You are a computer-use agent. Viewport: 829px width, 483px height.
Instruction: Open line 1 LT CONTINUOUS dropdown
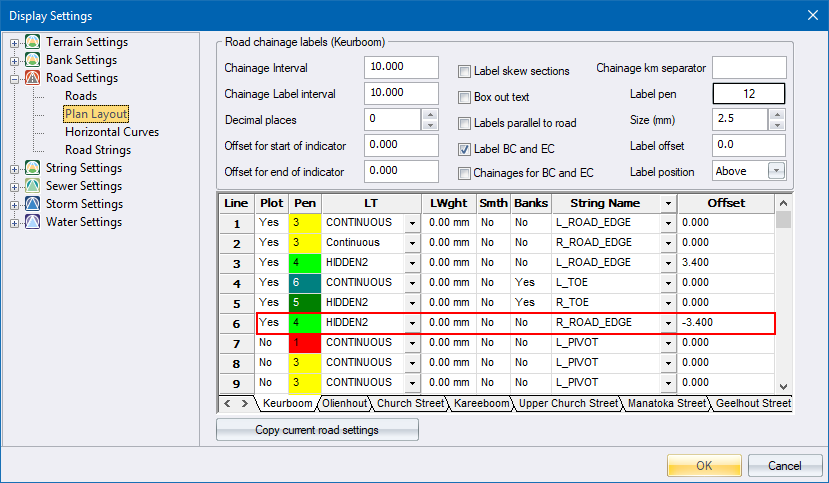click(x=412, y=223)
